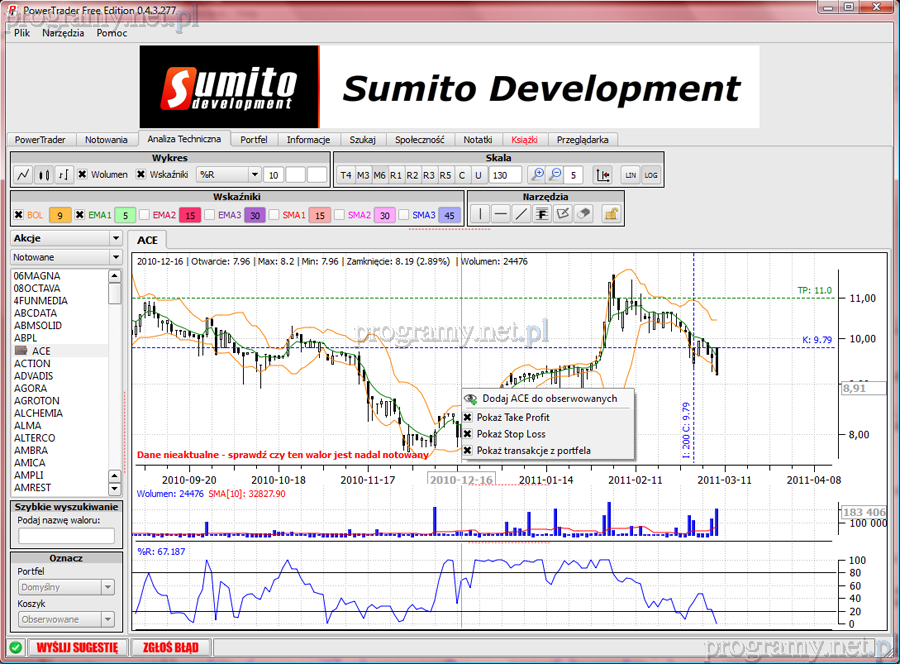Click the padlock icon in Narzędzia
Screen dimensions: 900x664
coord(610,214)
